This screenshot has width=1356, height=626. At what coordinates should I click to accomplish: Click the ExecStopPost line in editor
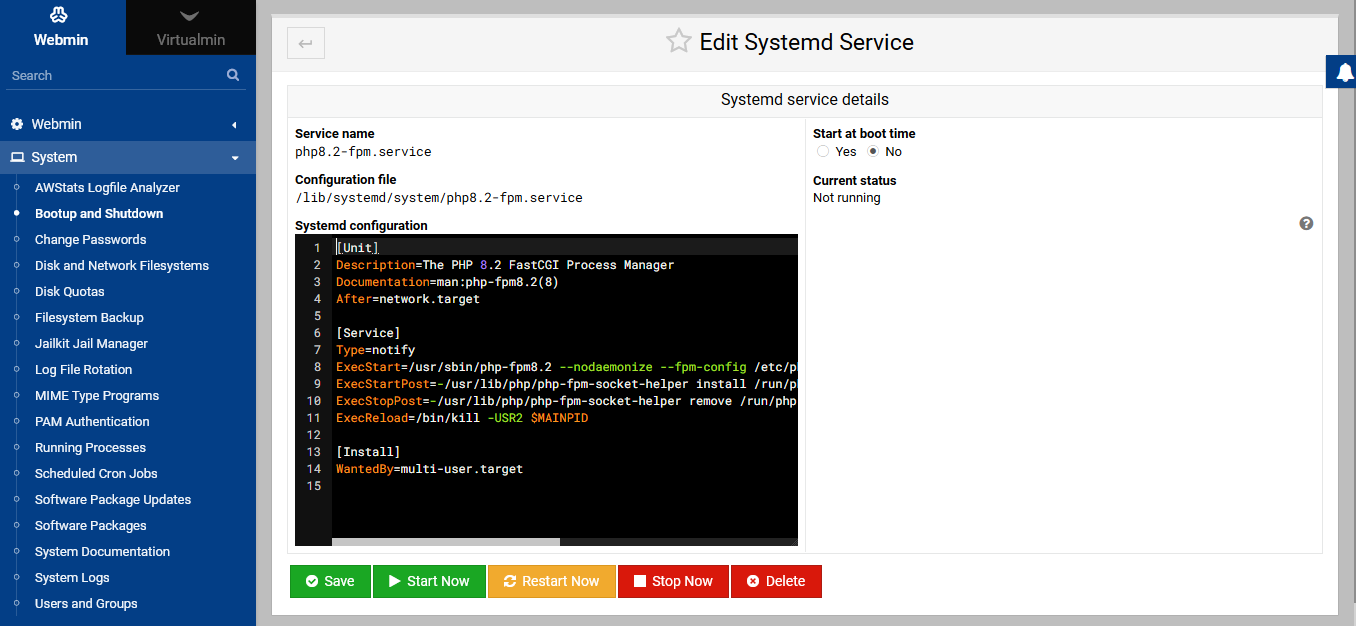click(x=566, y=401)
